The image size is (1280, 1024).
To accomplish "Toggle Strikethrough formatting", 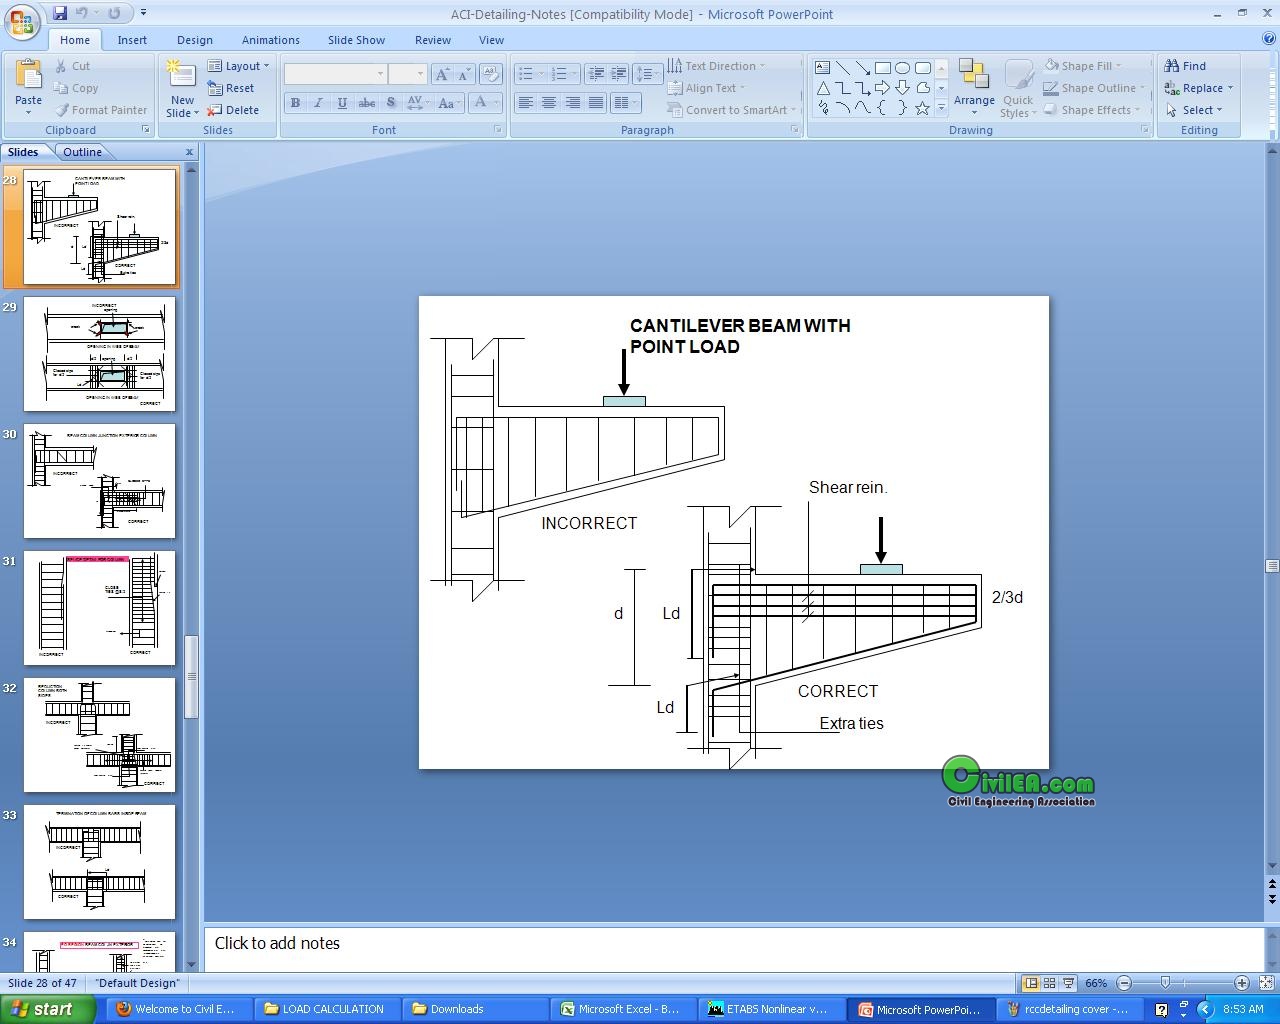I will click(366, 103).
